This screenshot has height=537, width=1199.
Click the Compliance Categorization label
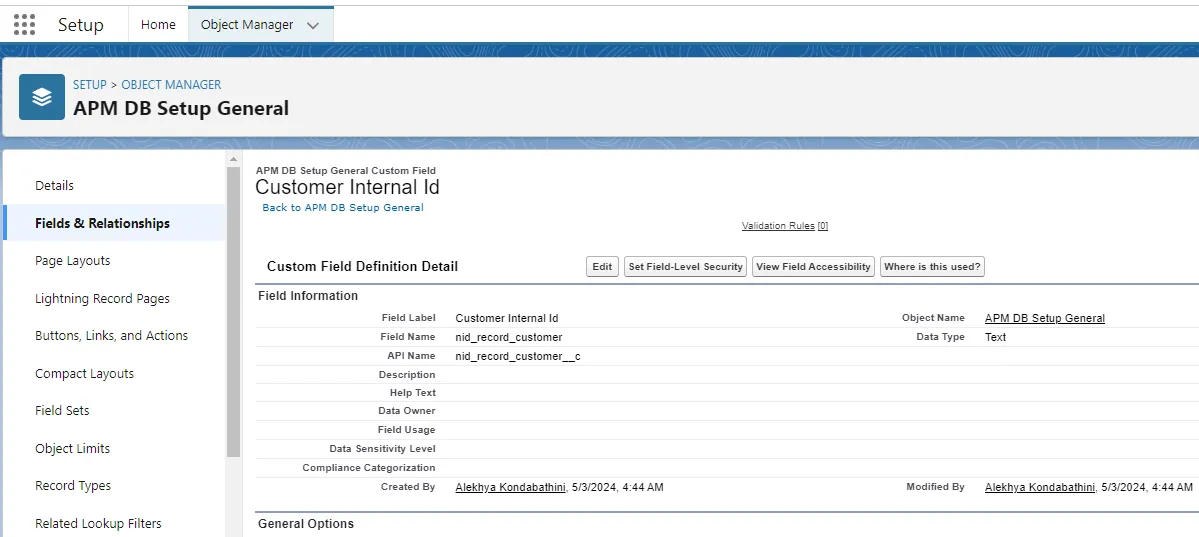point(369,467)
